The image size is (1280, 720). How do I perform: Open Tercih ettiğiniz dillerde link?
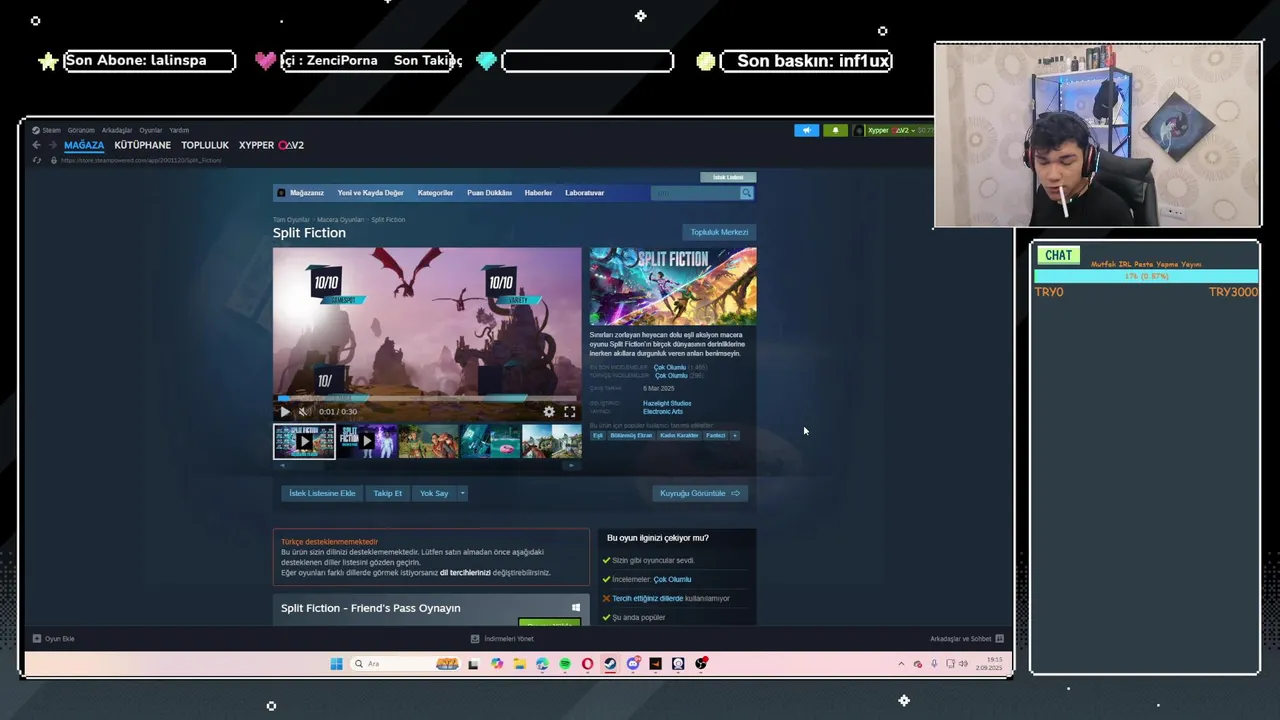pyautogui.click(x=648, y=598)
